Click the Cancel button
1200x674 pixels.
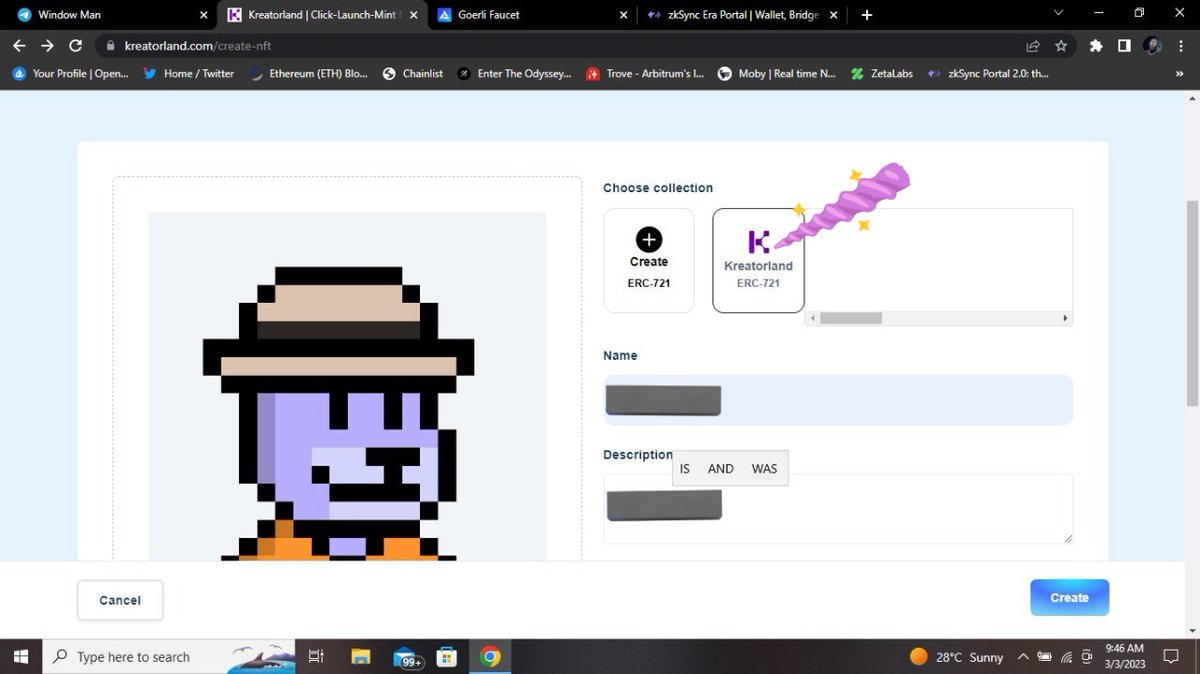click(120, 600)
